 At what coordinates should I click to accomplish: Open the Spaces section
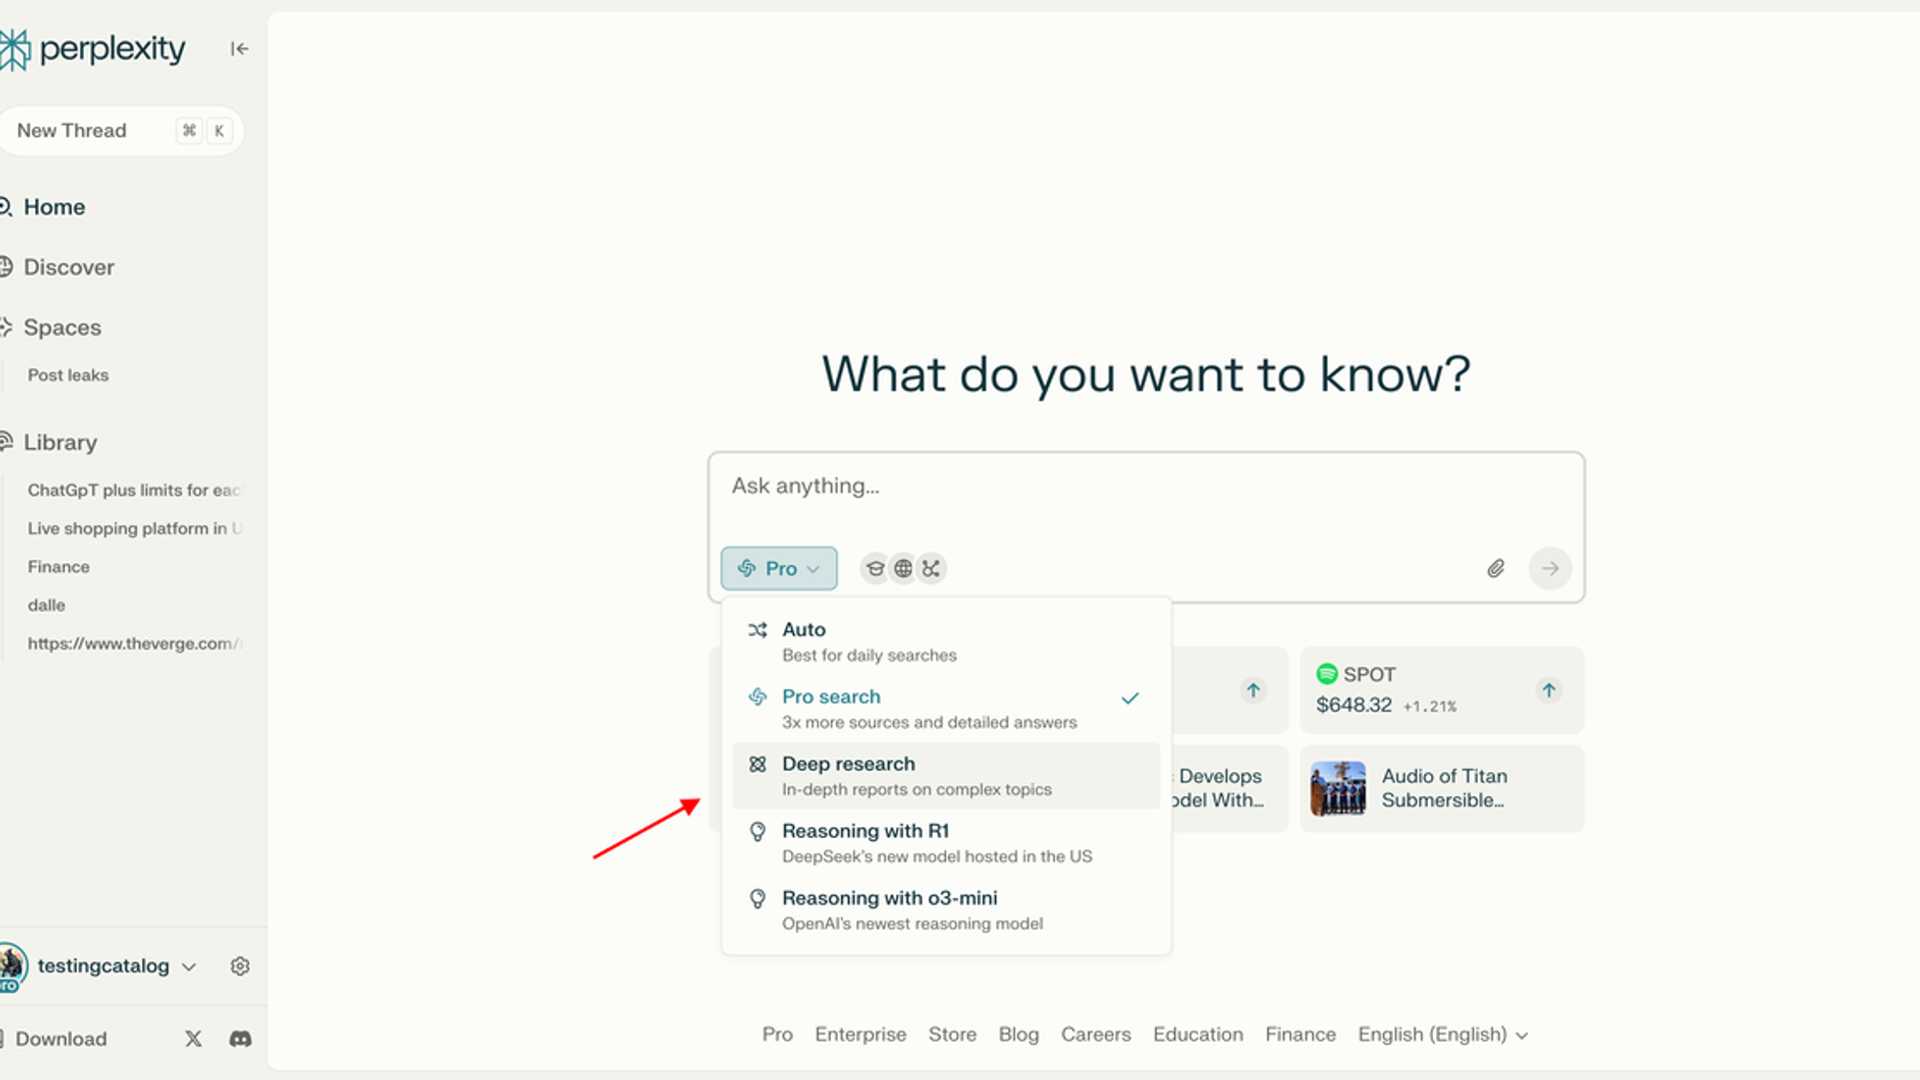coord(62,327)
